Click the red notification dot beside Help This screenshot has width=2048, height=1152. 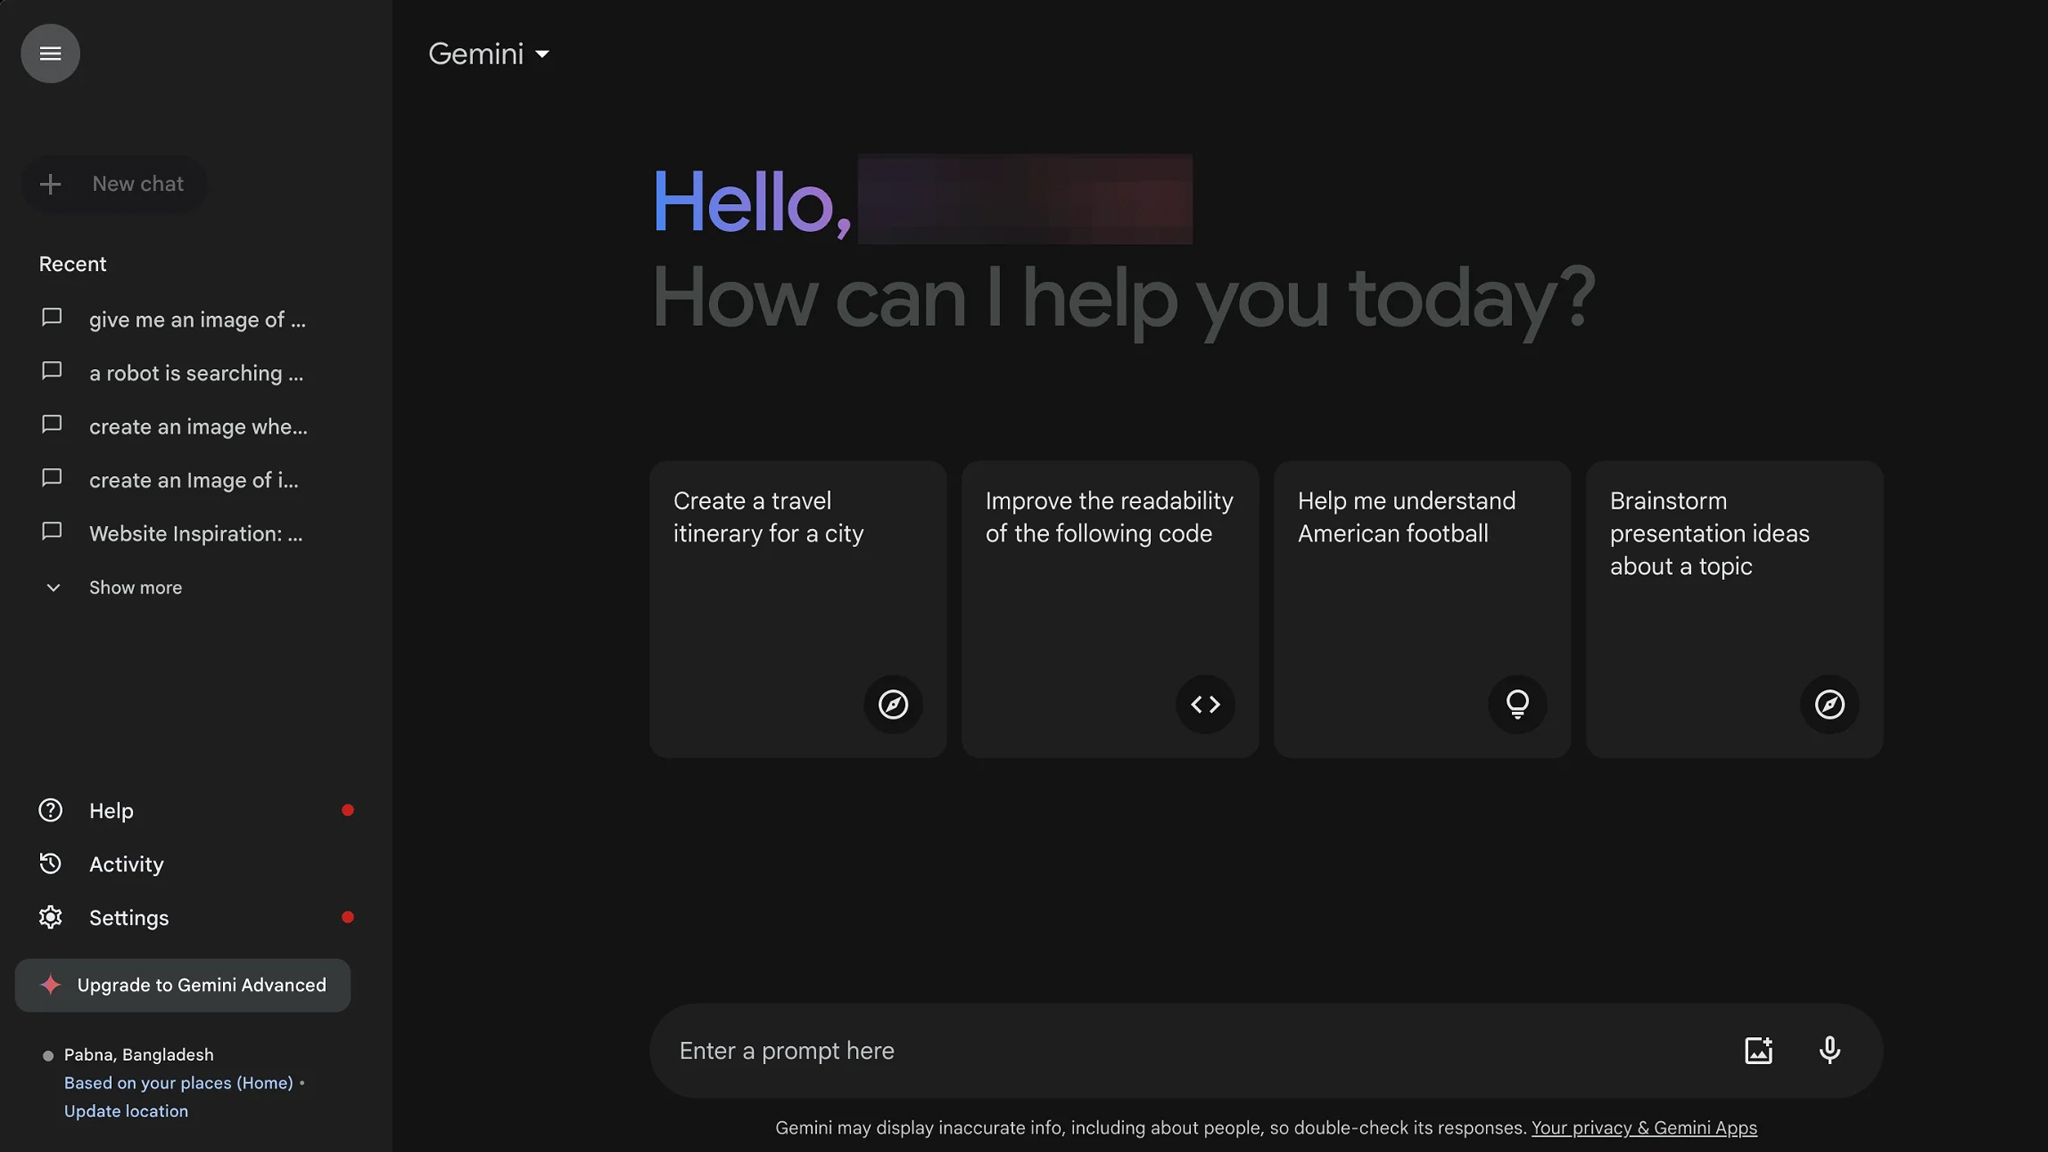(347, 810)
